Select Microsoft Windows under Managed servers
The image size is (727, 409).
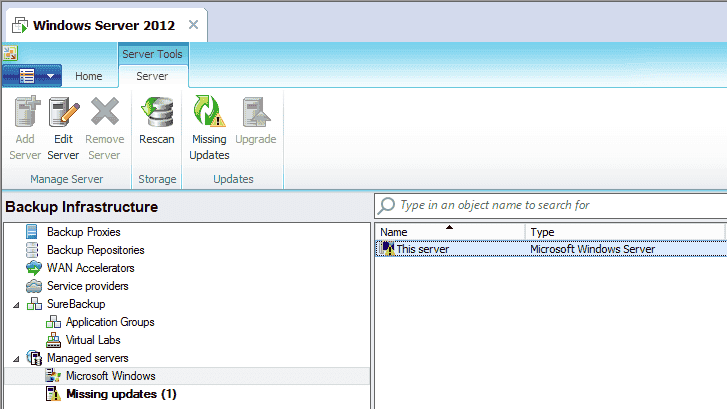[110, 376]
